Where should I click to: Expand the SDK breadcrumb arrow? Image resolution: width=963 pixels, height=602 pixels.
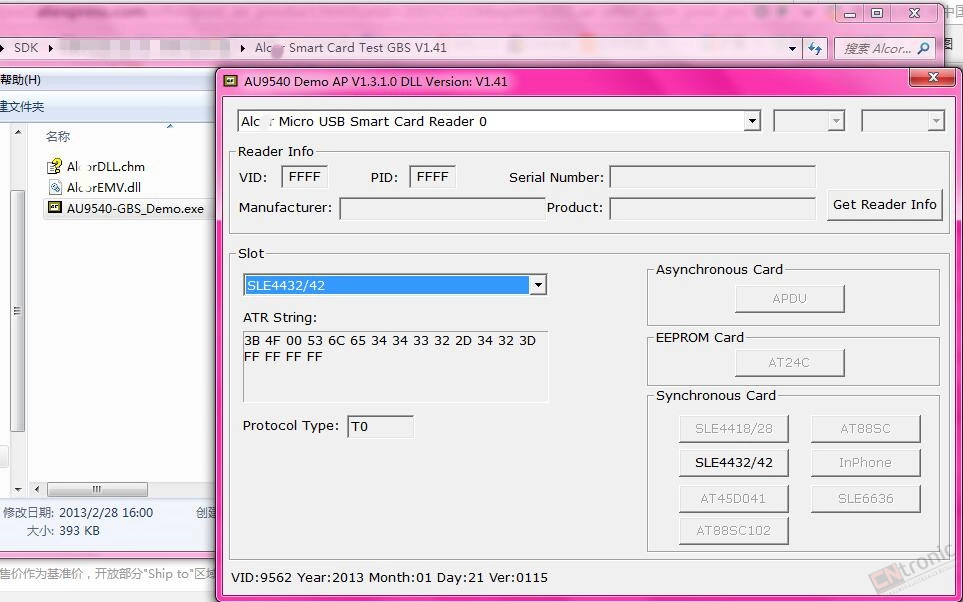[x=49, y=48]
